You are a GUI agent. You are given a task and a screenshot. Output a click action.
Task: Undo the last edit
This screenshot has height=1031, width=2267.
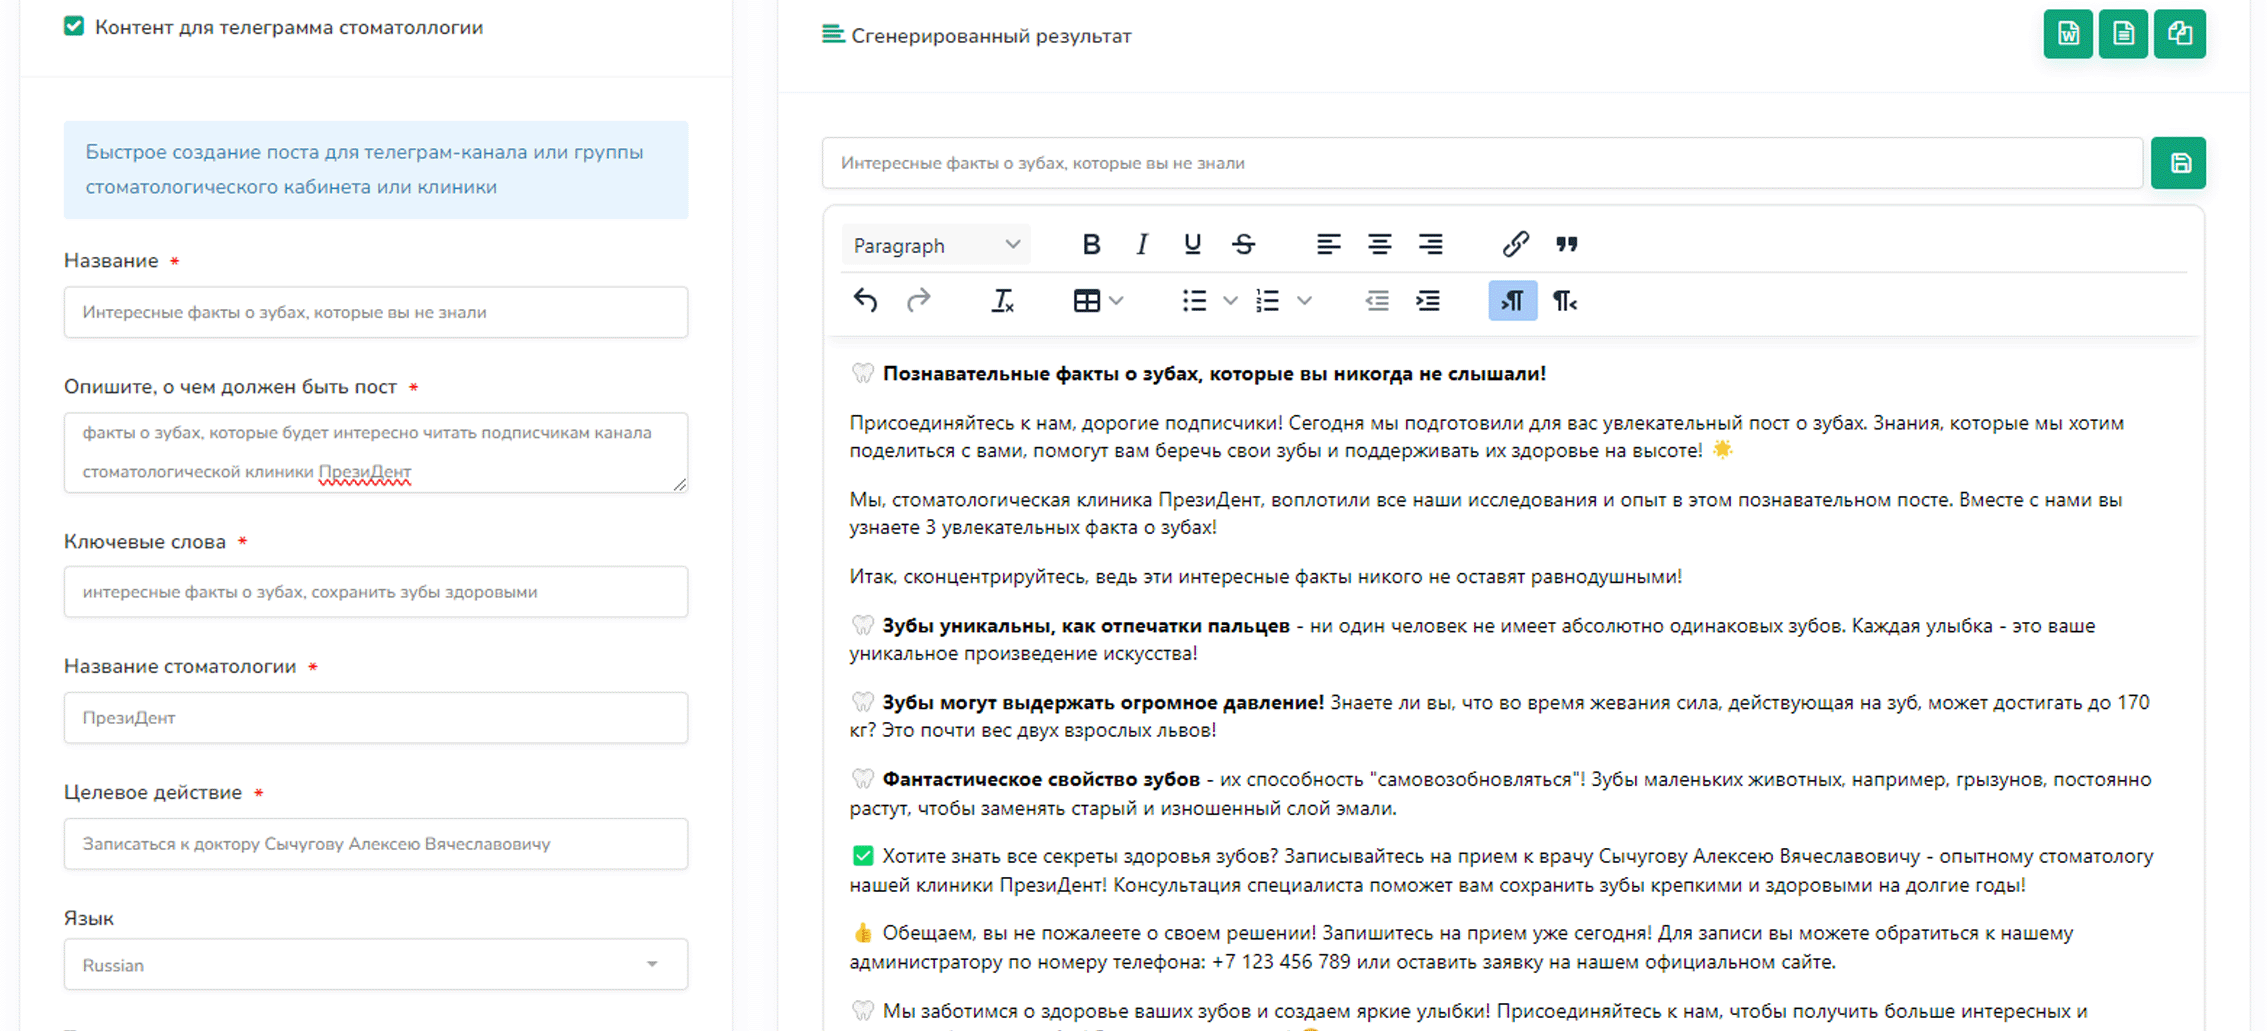click(866, 301)
